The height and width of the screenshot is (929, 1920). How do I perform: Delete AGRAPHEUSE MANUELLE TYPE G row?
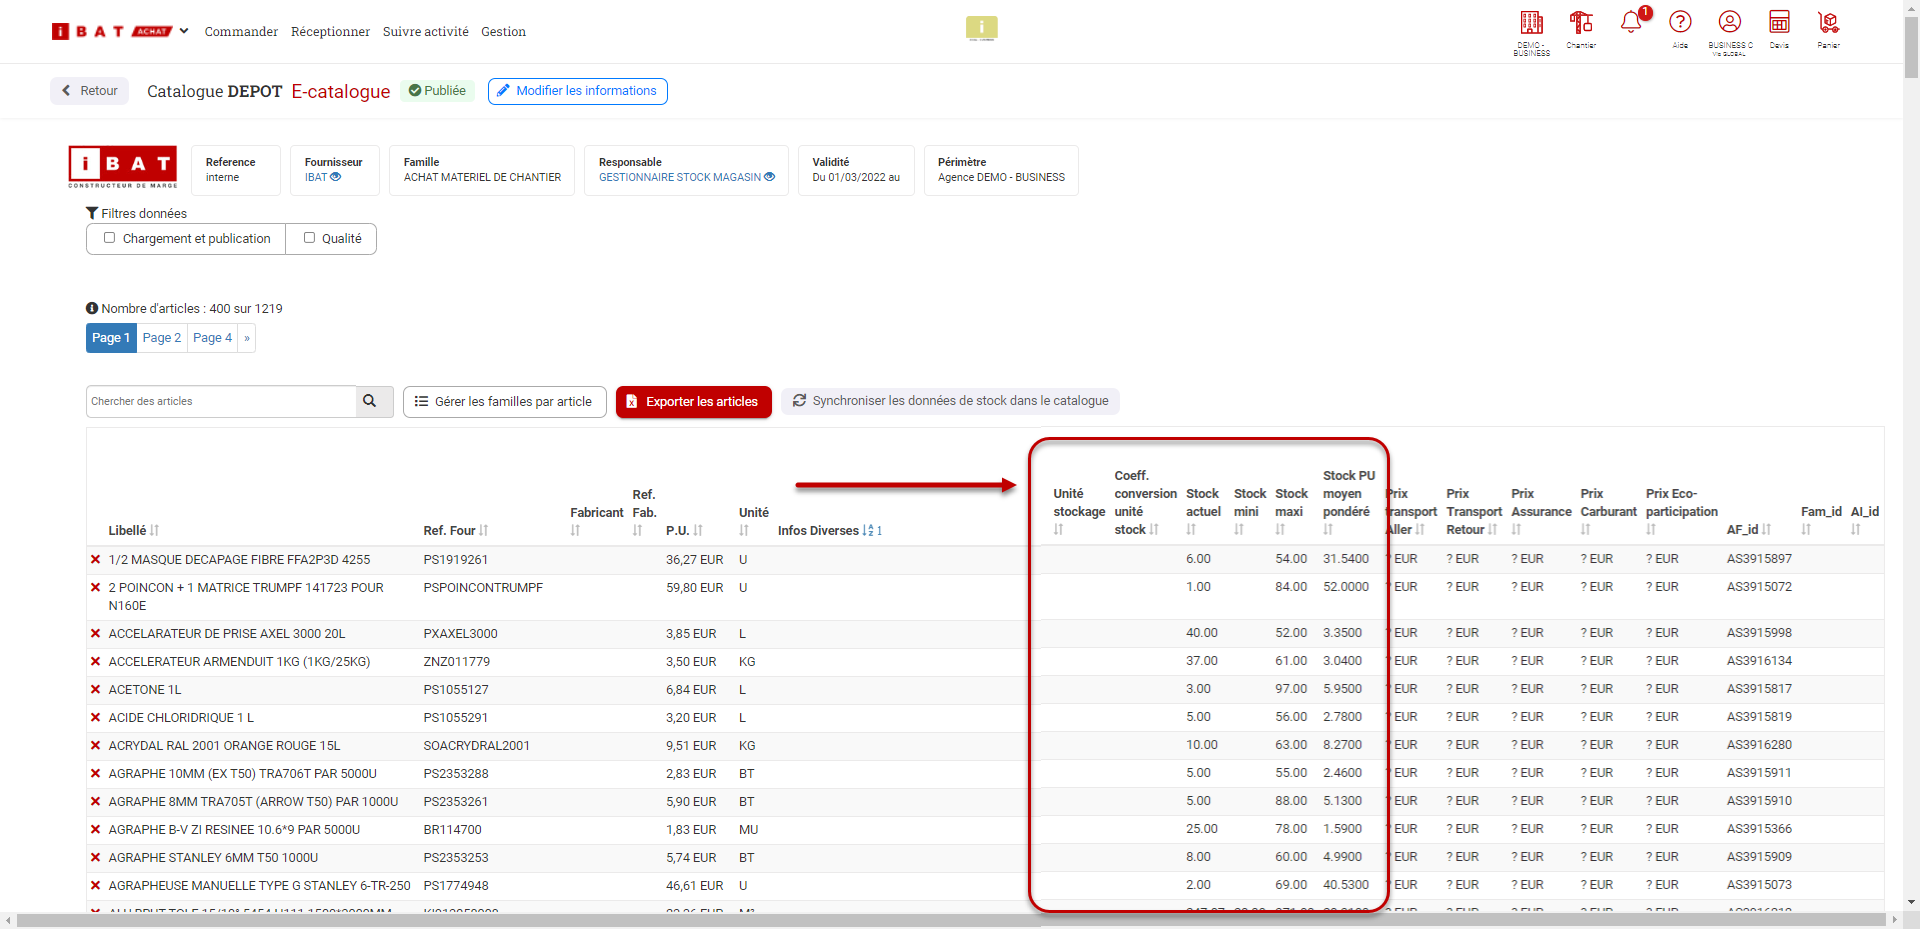(96, 886)
